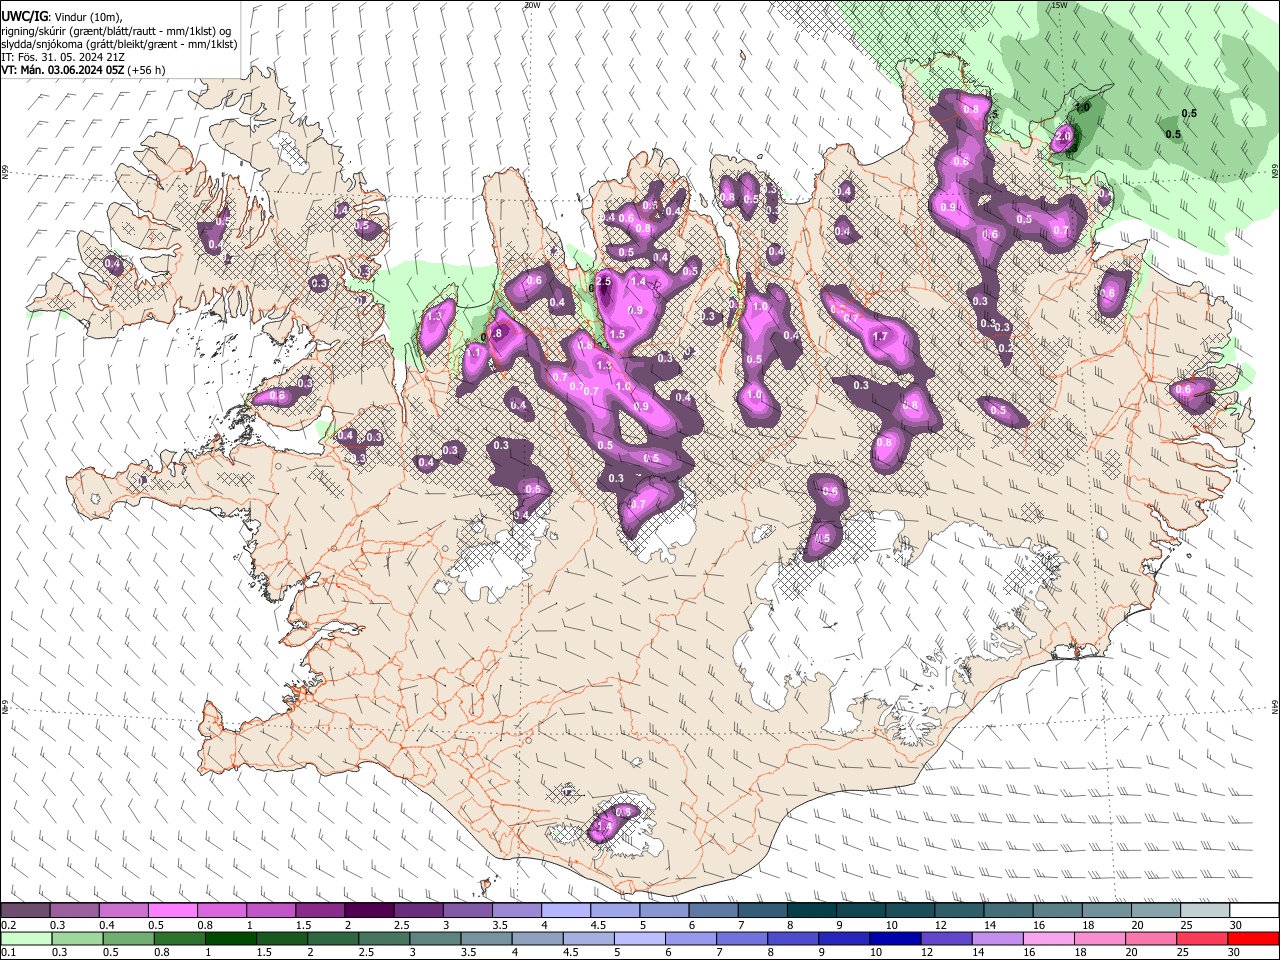The height and width of the screenshot is (960, 1280).
Task: Click the 'rigning/skúrir' description line
Action: click(116, 31)
